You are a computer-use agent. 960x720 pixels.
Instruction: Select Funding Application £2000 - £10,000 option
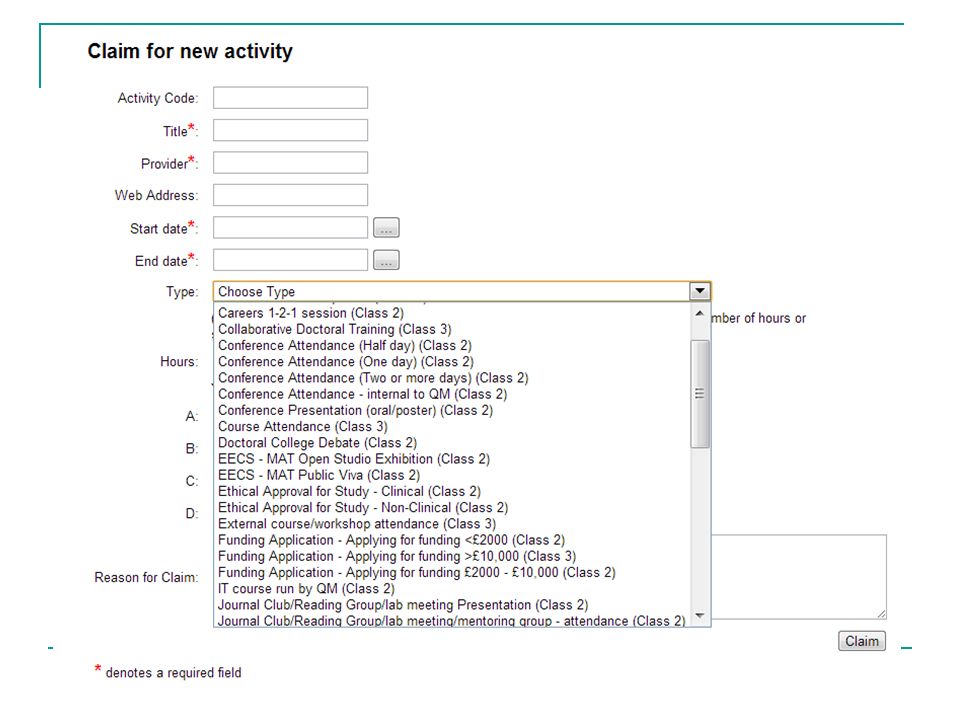[x=452, y=572]
